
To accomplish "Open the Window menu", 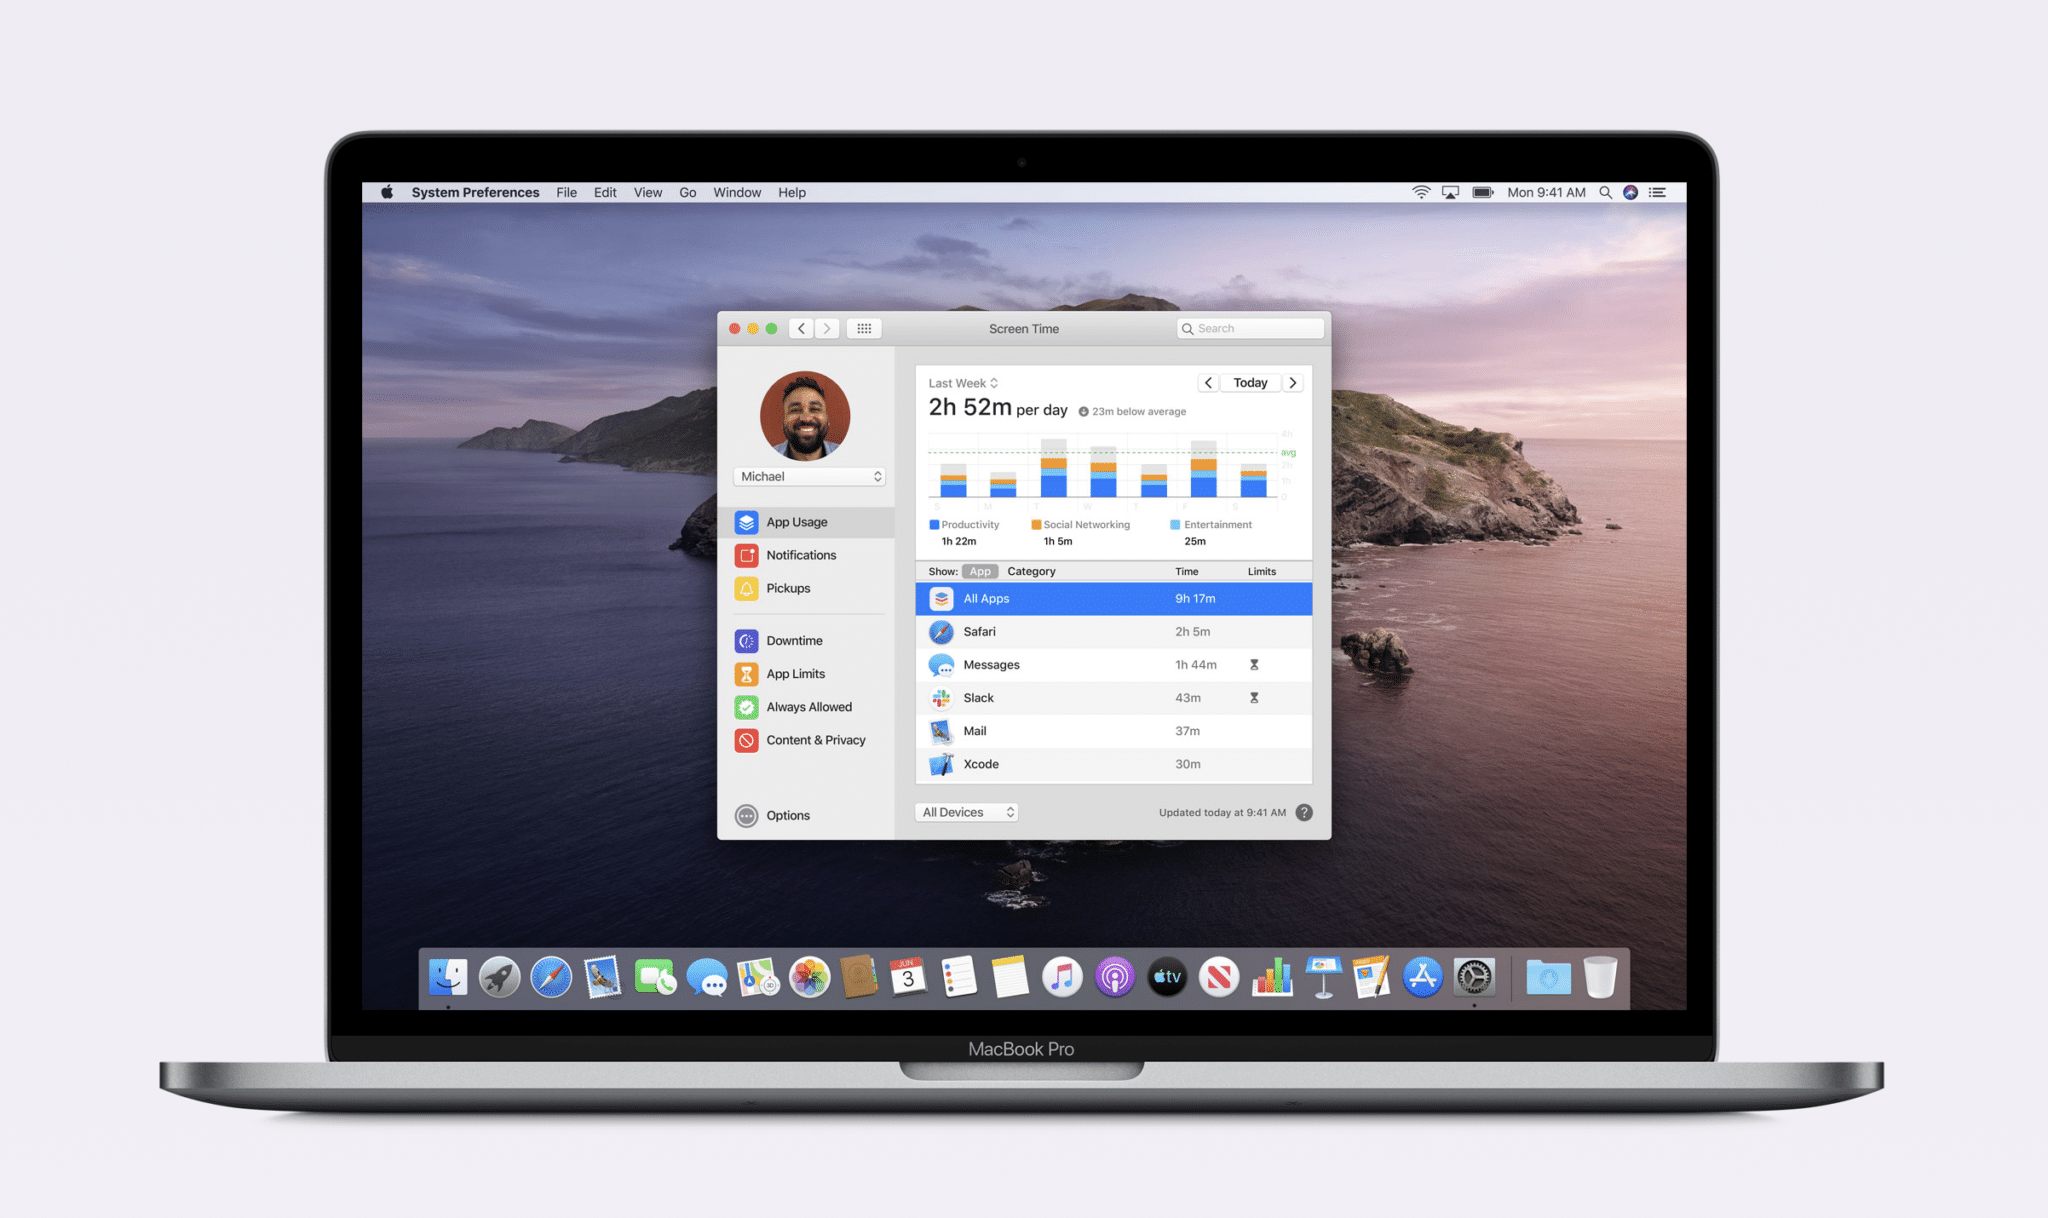I will pos(737,192).
